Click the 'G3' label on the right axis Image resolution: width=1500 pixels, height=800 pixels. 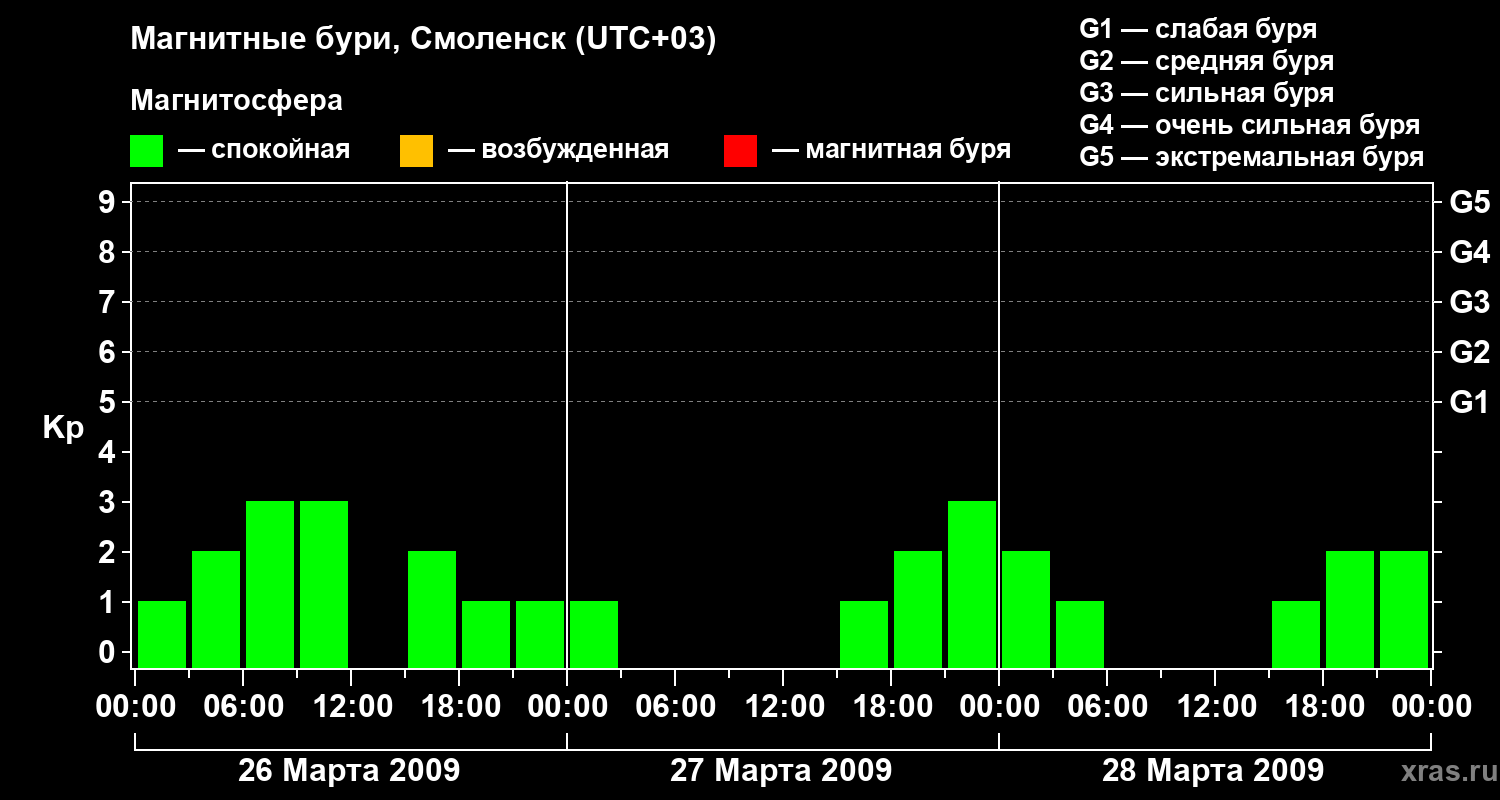point(1469,302)
